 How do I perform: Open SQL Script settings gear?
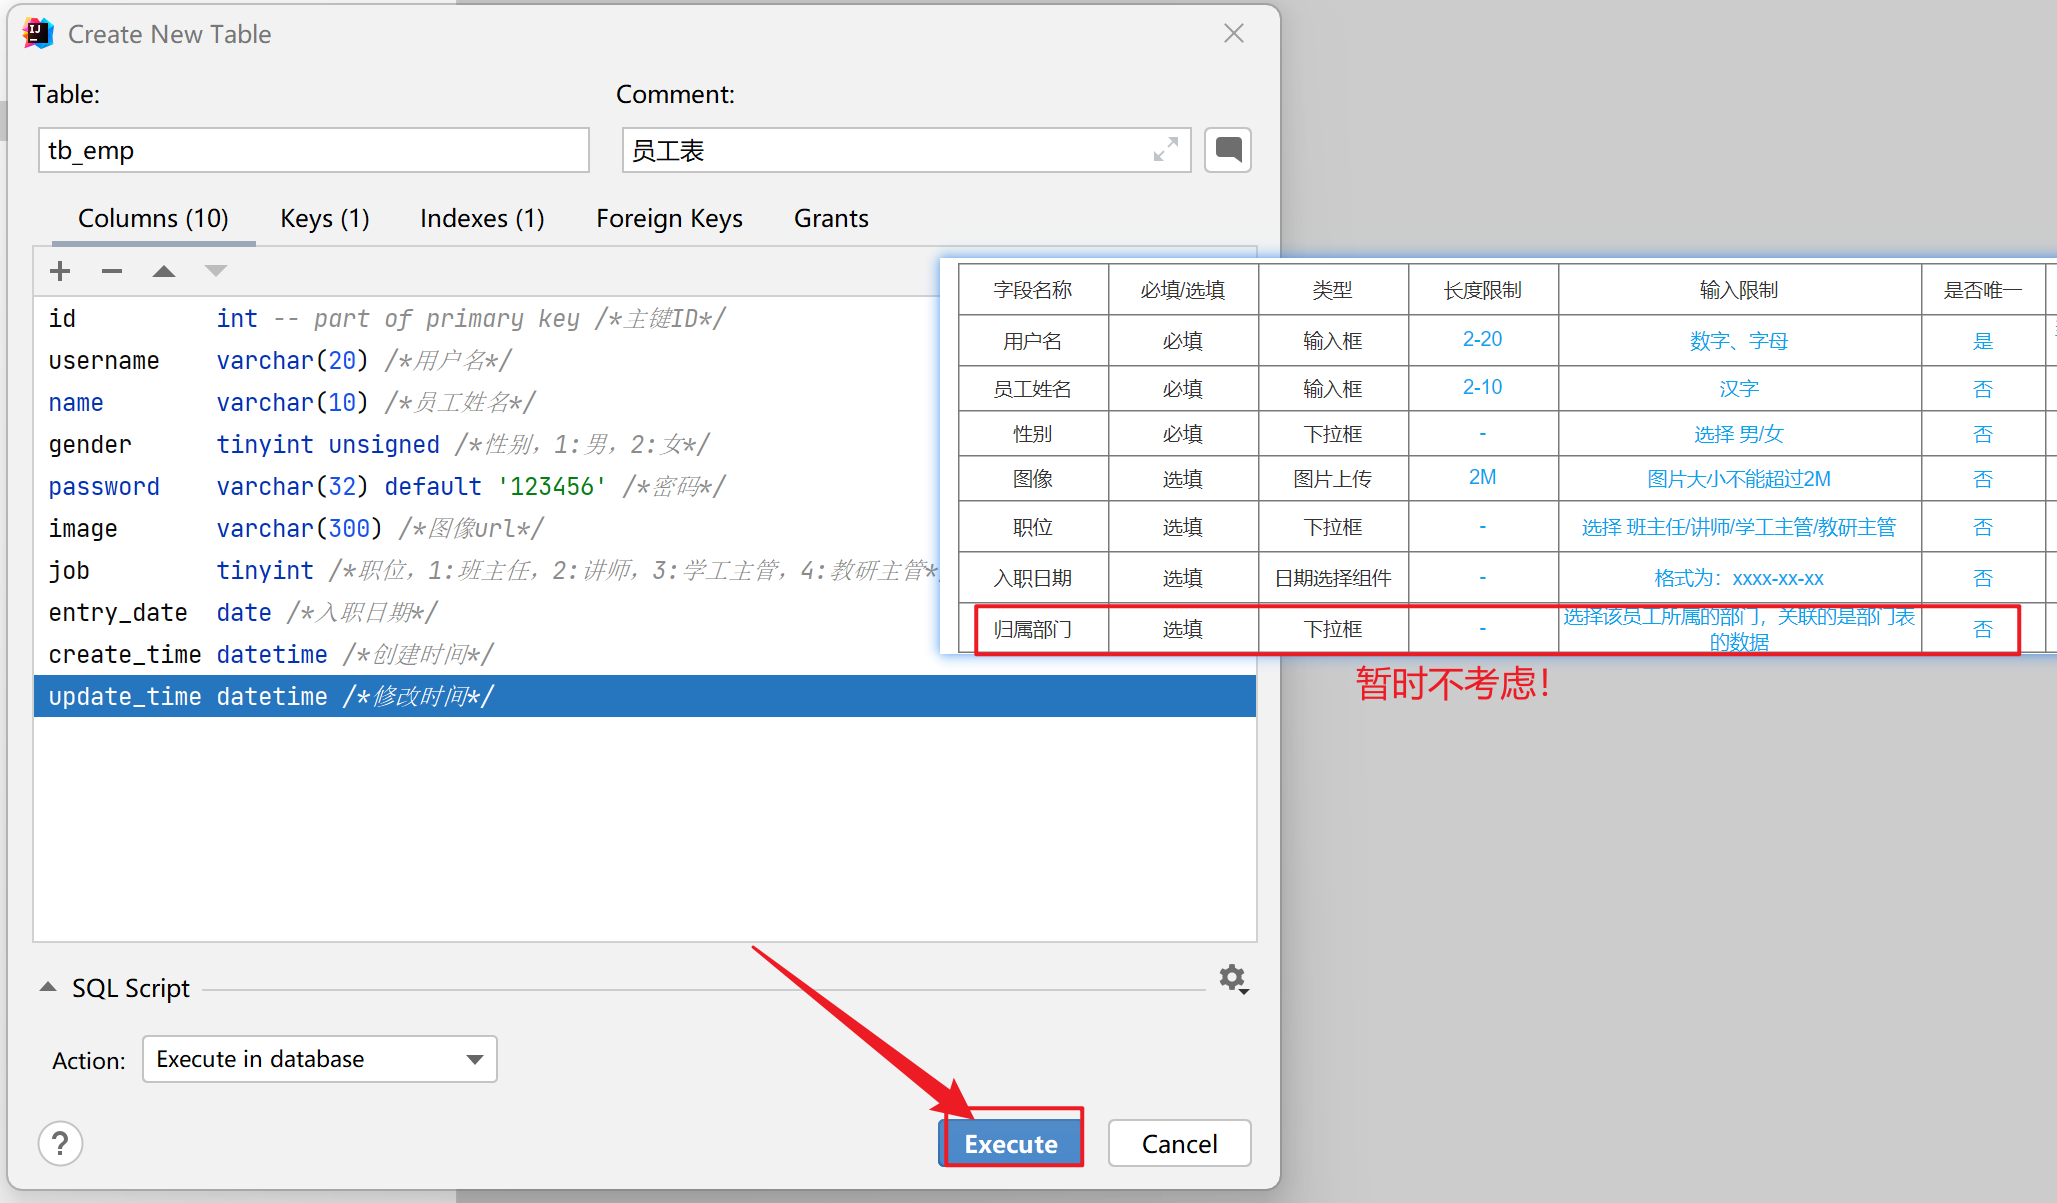point(1233,979)
